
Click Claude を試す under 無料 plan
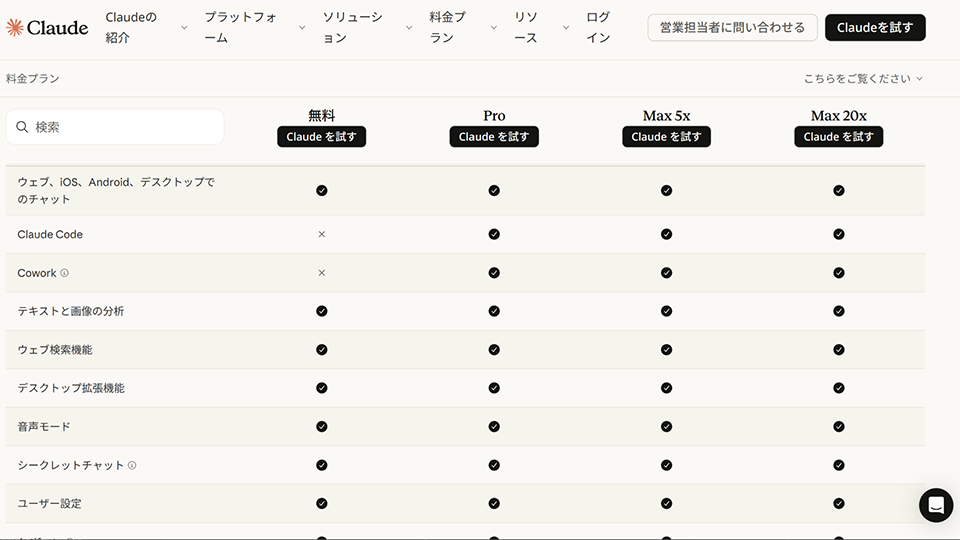coord(321,137)
